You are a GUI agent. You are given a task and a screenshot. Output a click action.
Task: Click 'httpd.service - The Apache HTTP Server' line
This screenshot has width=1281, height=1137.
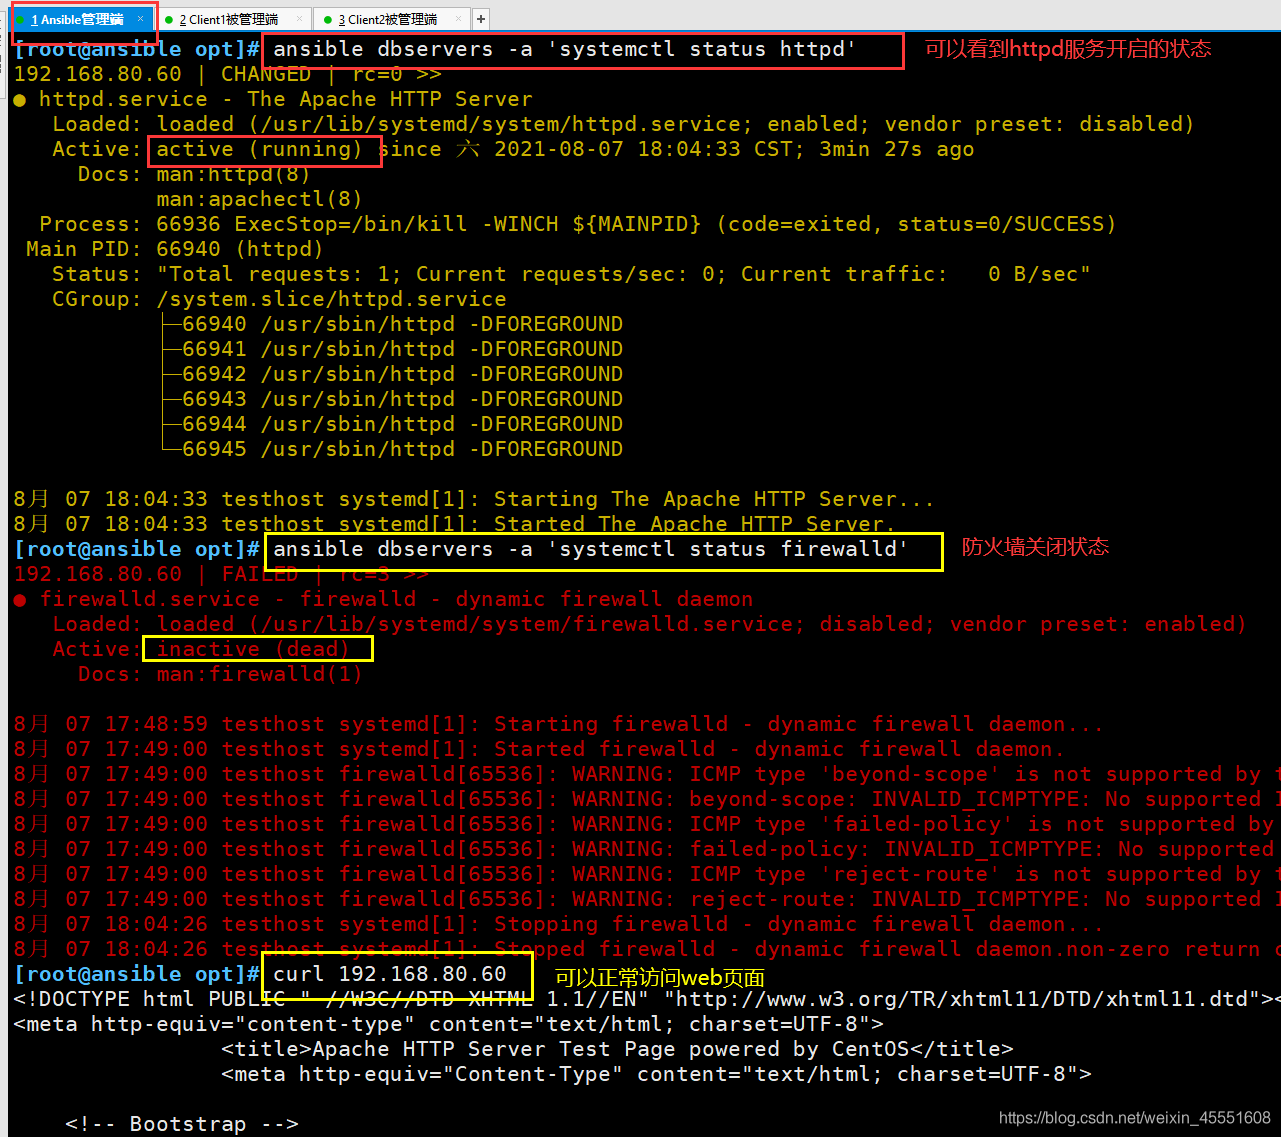point(273,99)
